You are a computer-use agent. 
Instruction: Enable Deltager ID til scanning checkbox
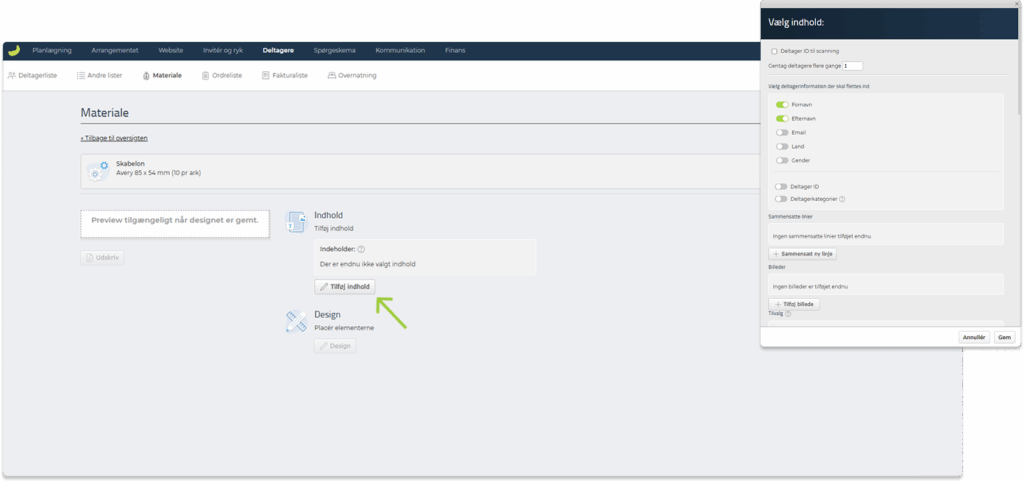pos(774,51)
